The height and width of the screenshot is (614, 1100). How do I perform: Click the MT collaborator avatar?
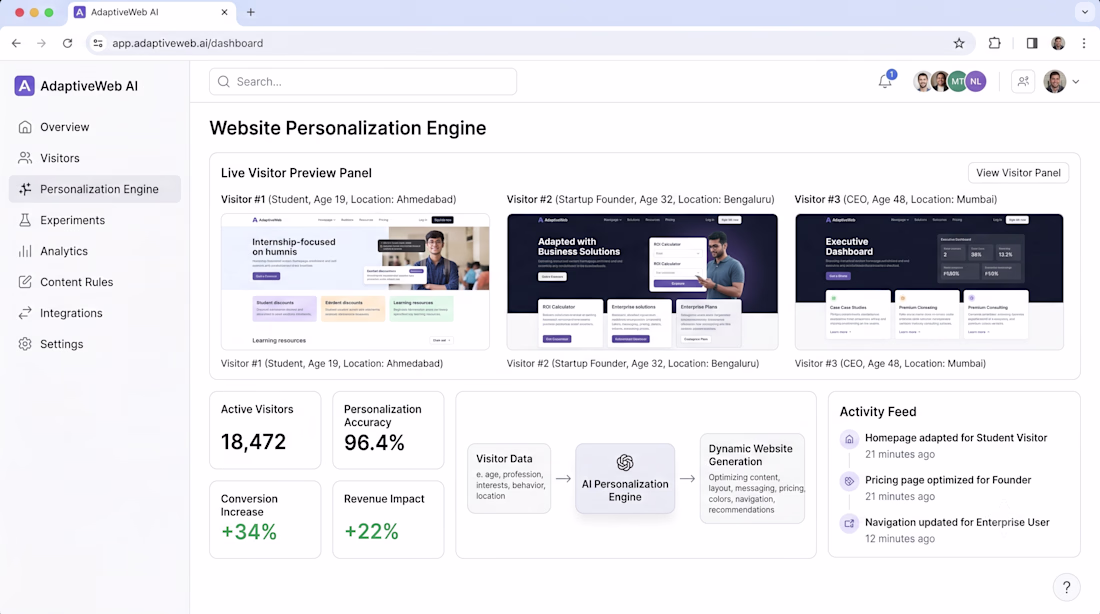[958, 81]
